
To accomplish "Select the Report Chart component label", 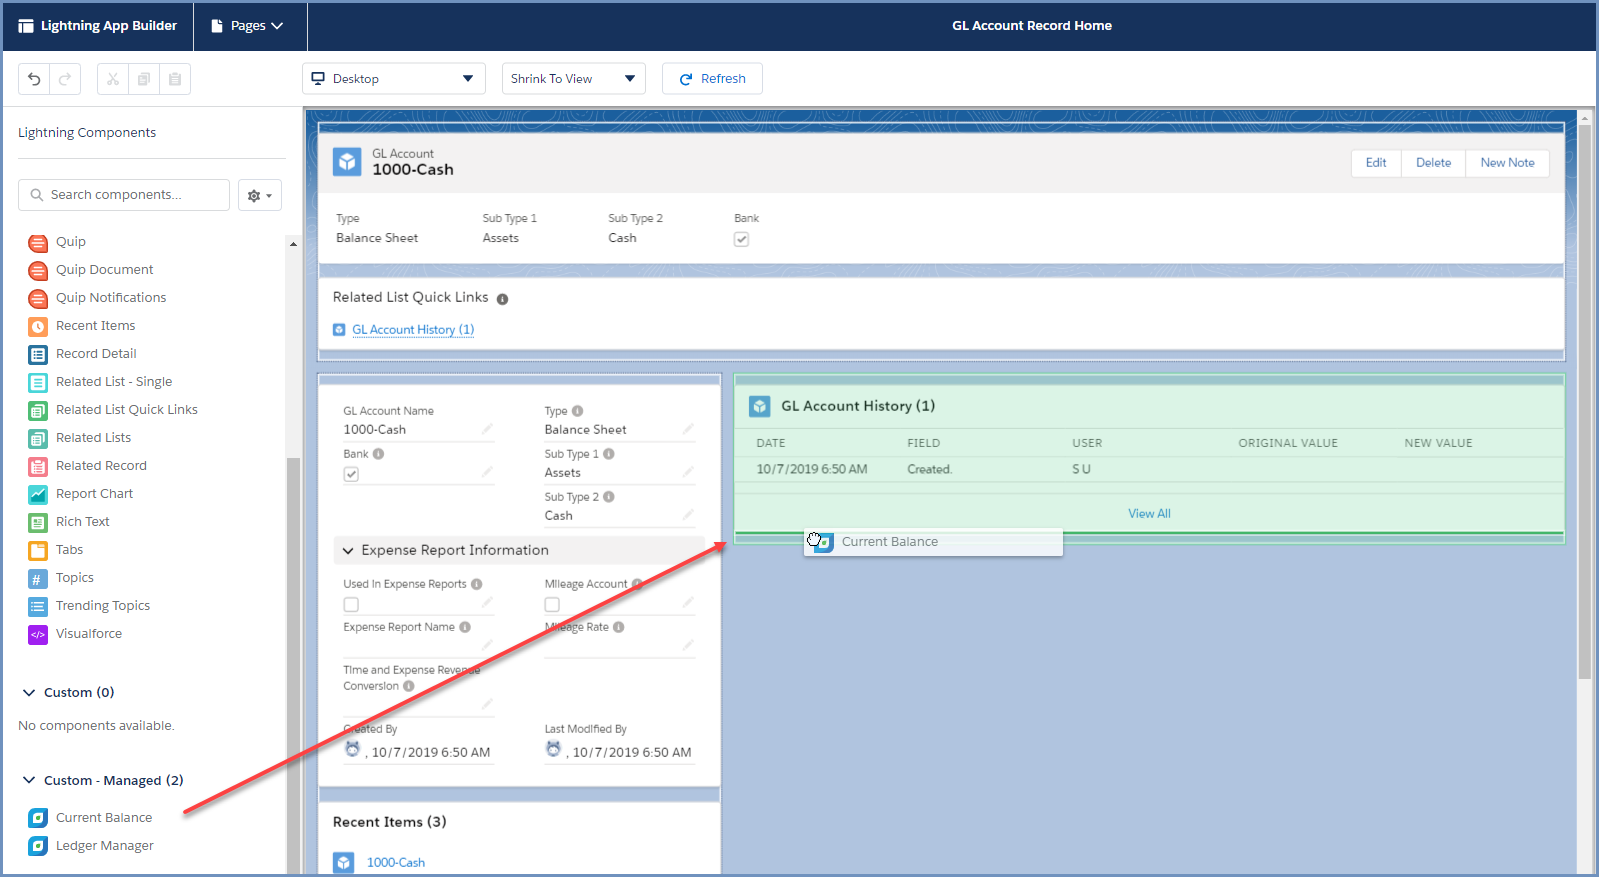I will point(94,494).
